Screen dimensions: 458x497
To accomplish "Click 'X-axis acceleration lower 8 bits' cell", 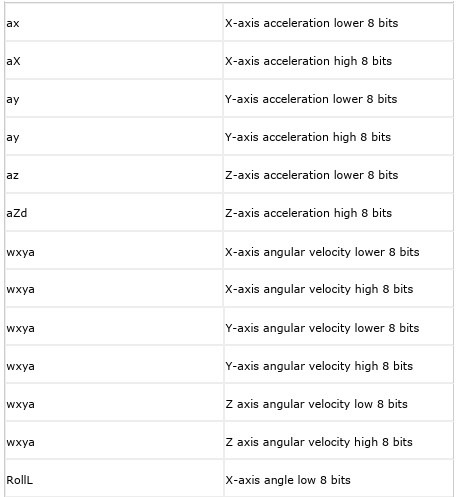I will [x=338, y=23].
